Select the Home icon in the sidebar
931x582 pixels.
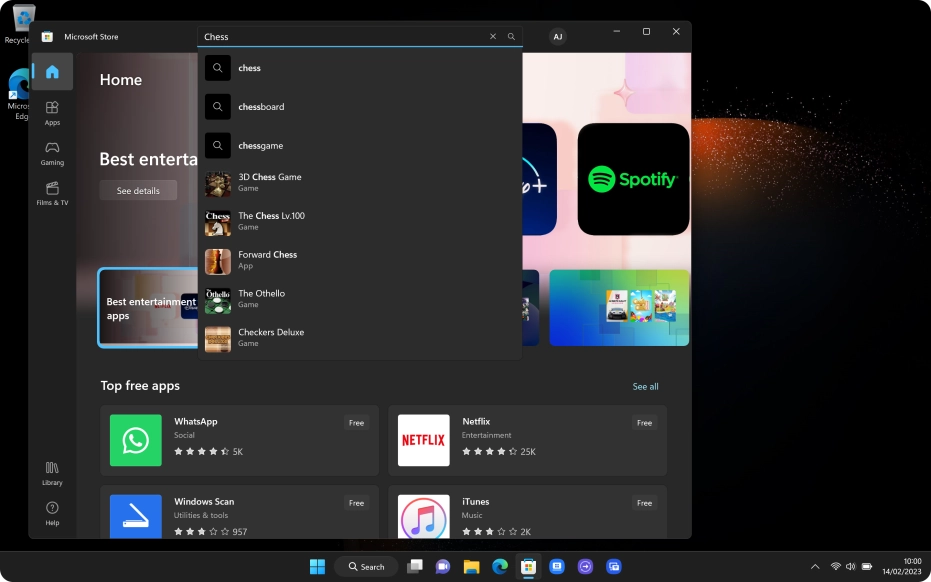51,71
